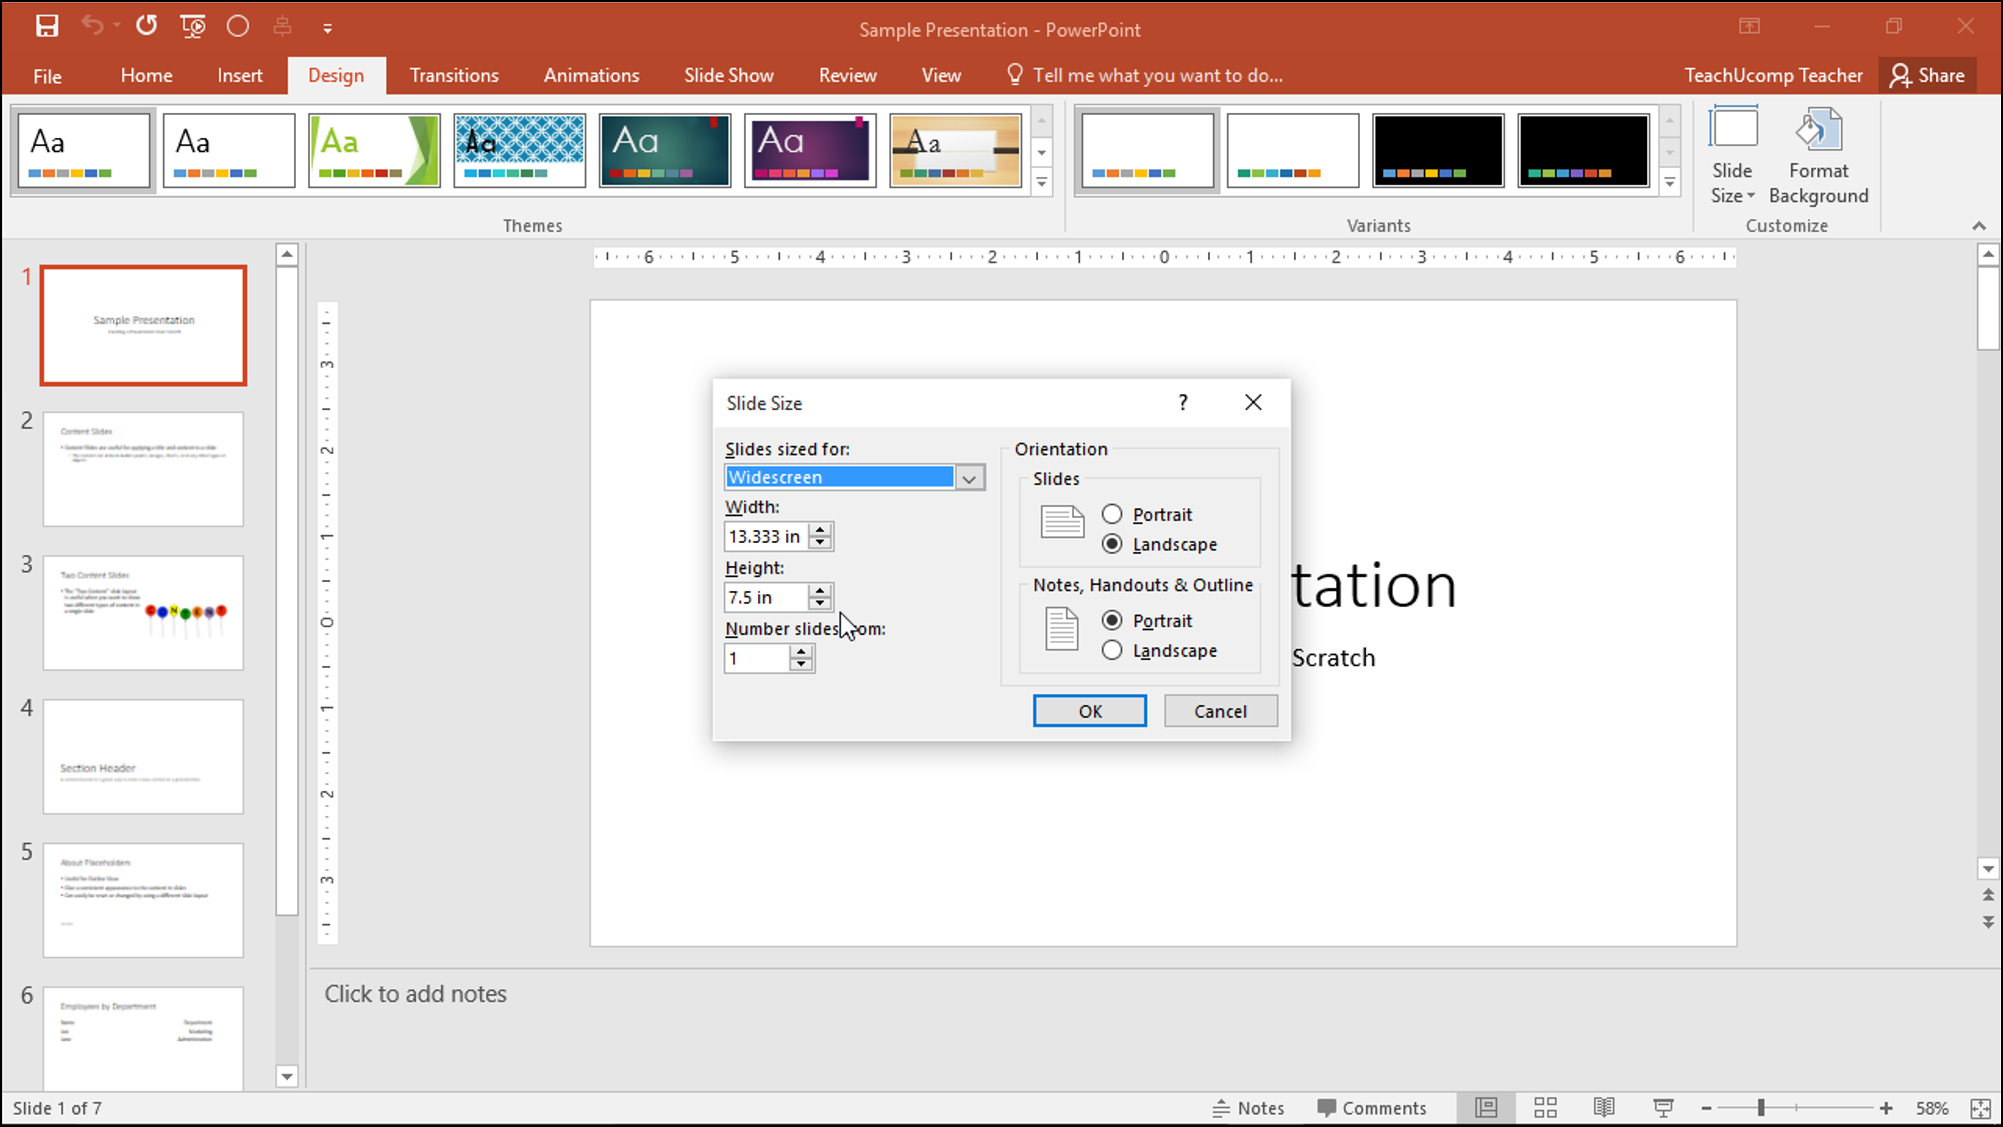Click the Design tab in ribbon

click(336, 74)
